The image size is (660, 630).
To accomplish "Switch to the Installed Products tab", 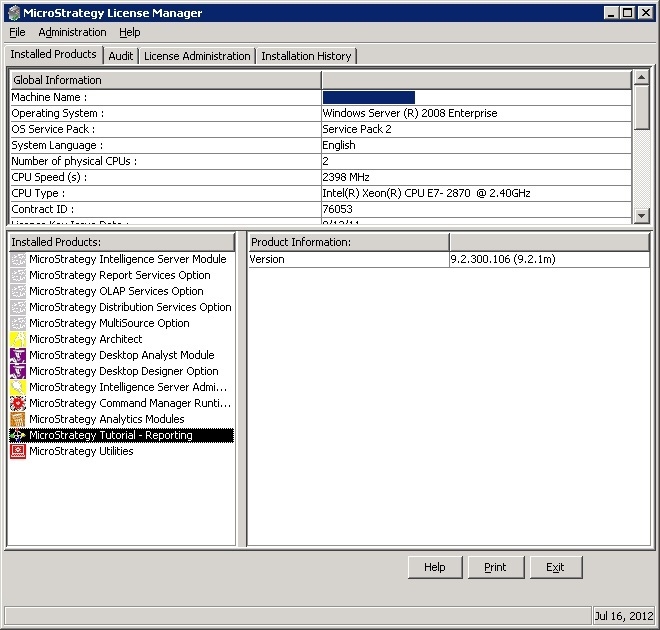I will coord(53,54).
